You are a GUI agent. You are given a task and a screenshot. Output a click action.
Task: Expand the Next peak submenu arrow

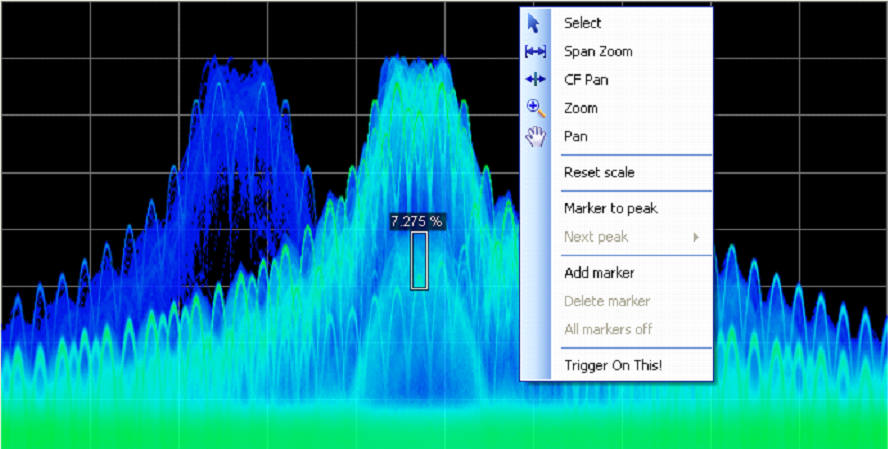pyautogui.click(x=695, y=237)
